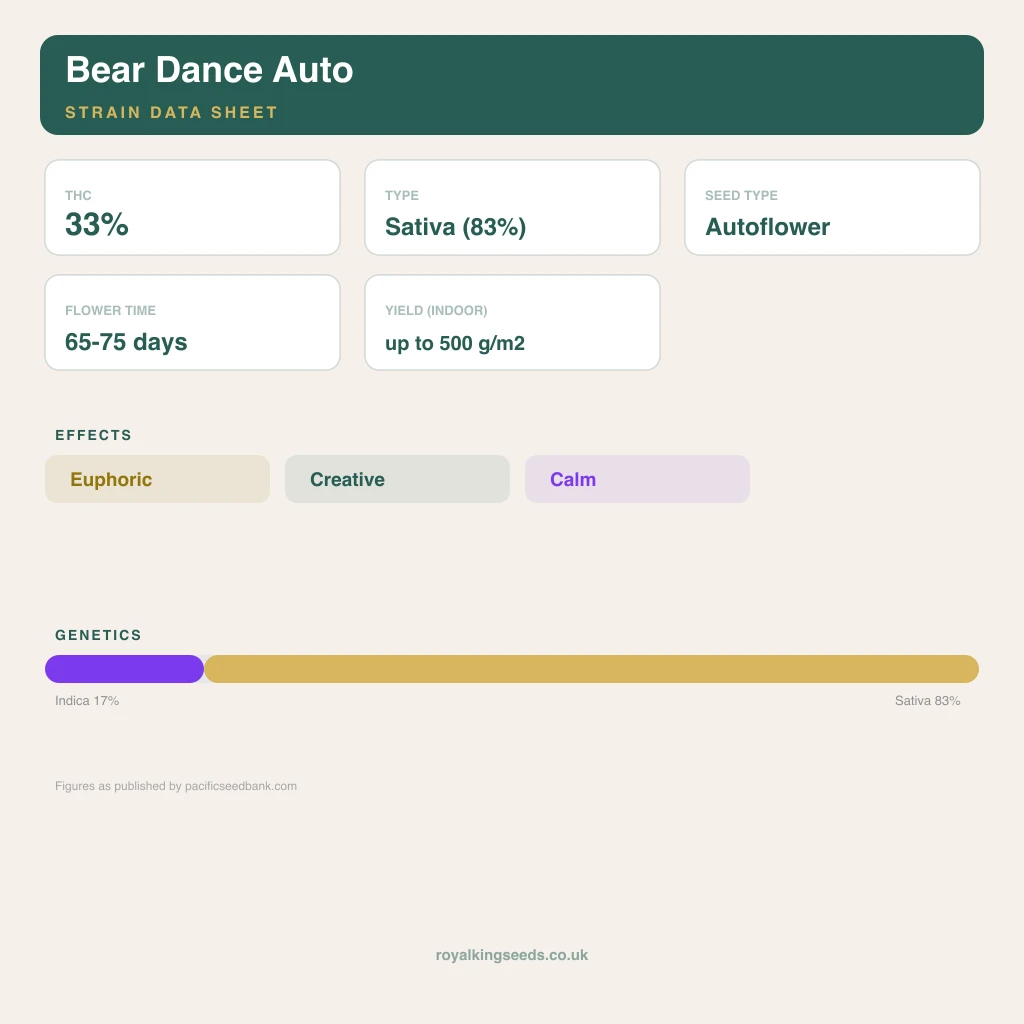Click the Genetics section heading

pos(98,635)
